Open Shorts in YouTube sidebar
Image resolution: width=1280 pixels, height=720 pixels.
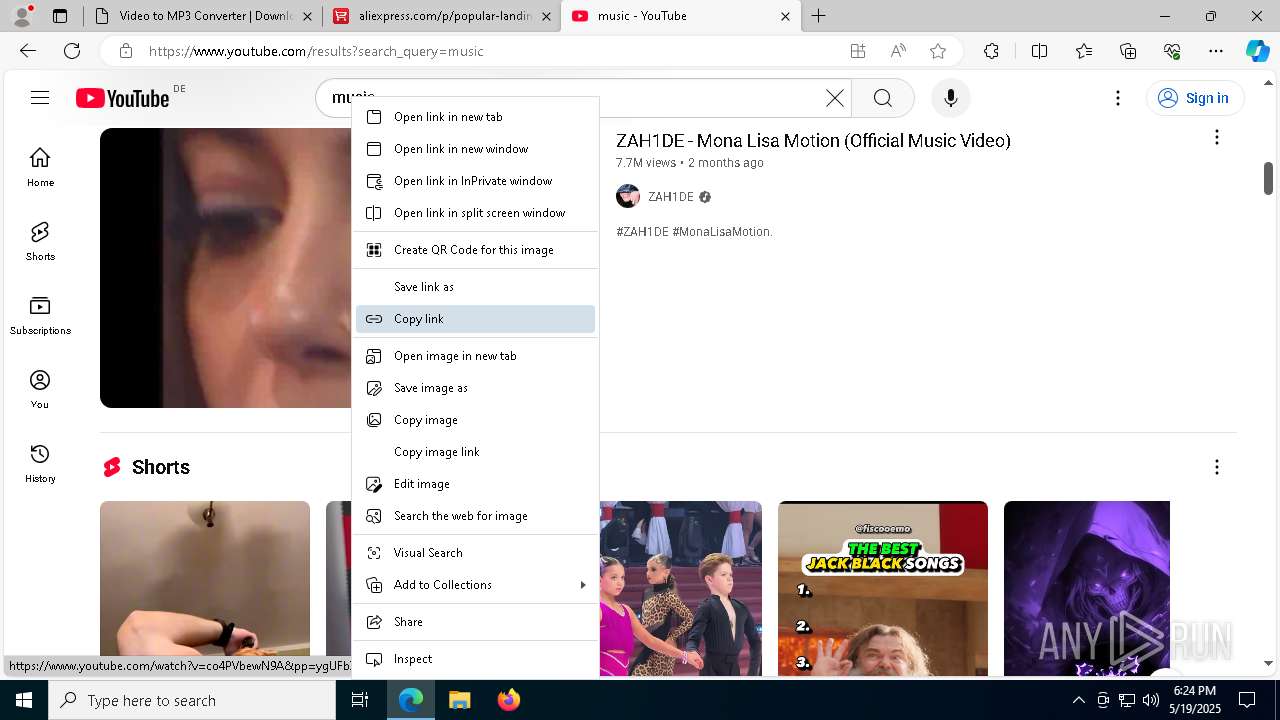pos(40,241)
